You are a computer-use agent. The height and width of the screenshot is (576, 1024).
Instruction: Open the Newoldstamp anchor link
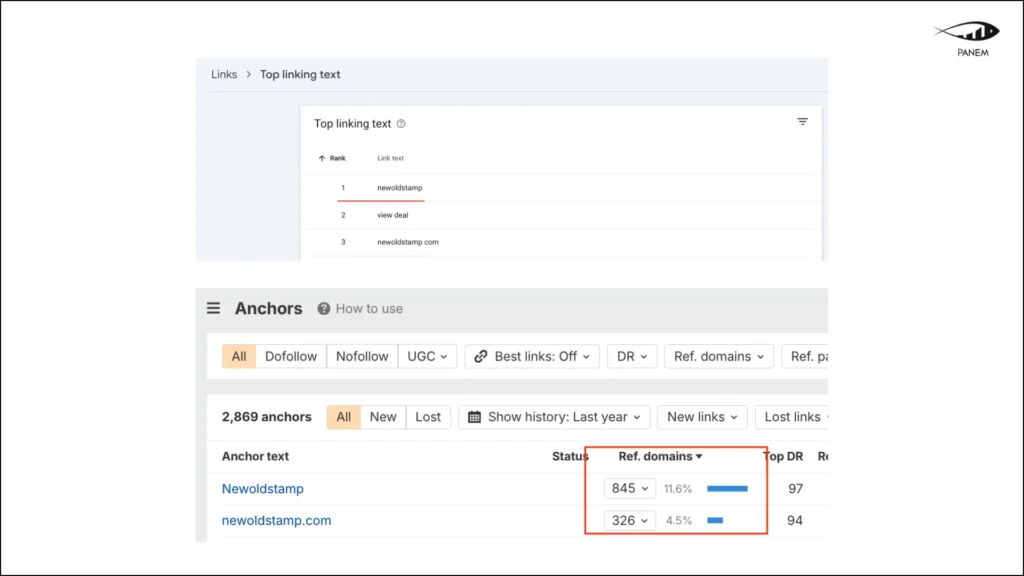(x=263, y=488)
